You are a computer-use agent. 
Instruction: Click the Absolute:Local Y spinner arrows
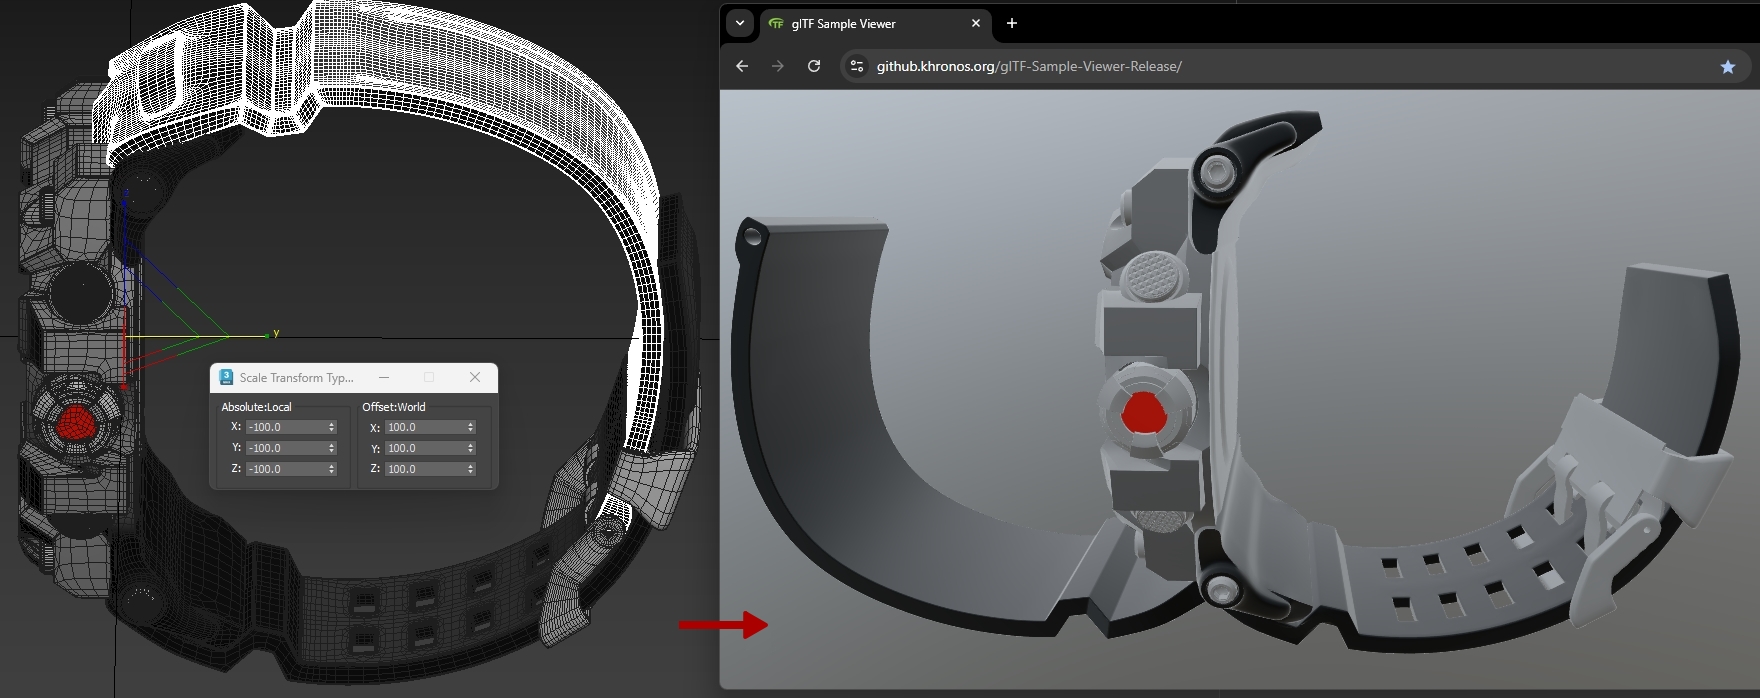click(332, 448)
